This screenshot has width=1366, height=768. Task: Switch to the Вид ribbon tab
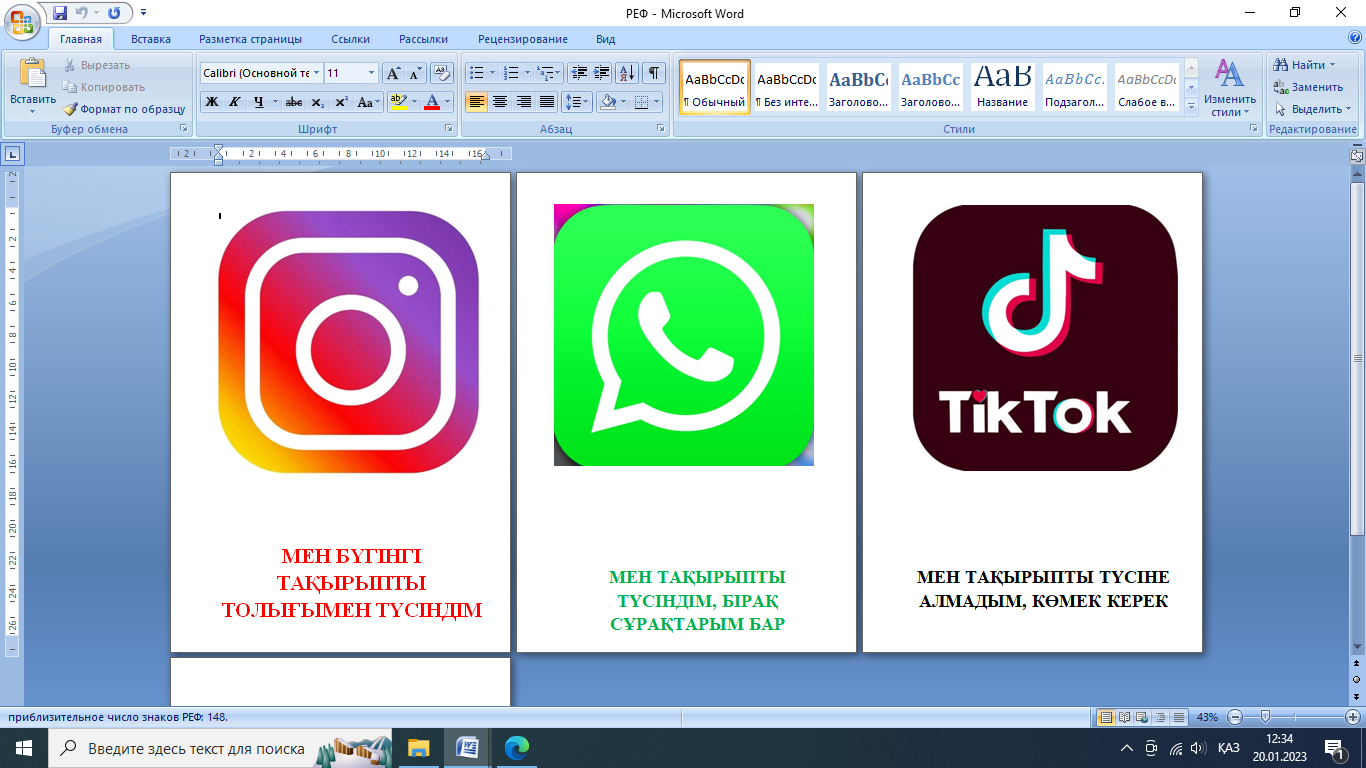pyautogui.click(x=606, y=39)
